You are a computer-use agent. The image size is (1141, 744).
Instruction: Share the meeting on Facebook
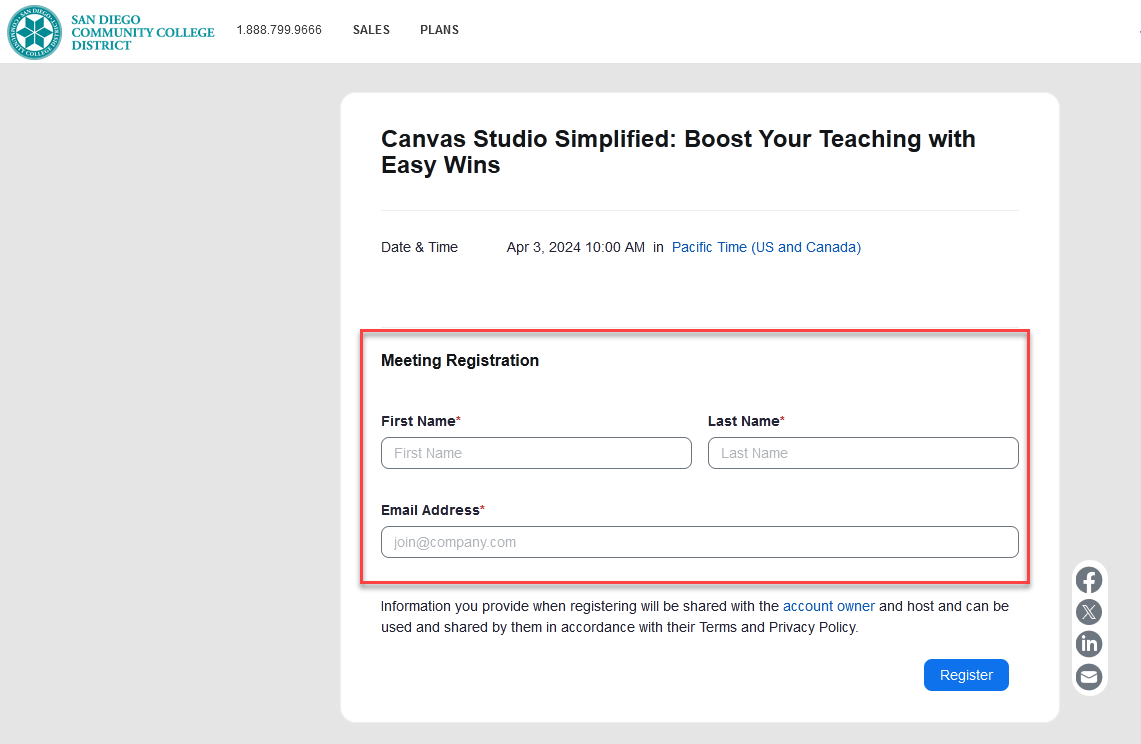pos(1088,580)
